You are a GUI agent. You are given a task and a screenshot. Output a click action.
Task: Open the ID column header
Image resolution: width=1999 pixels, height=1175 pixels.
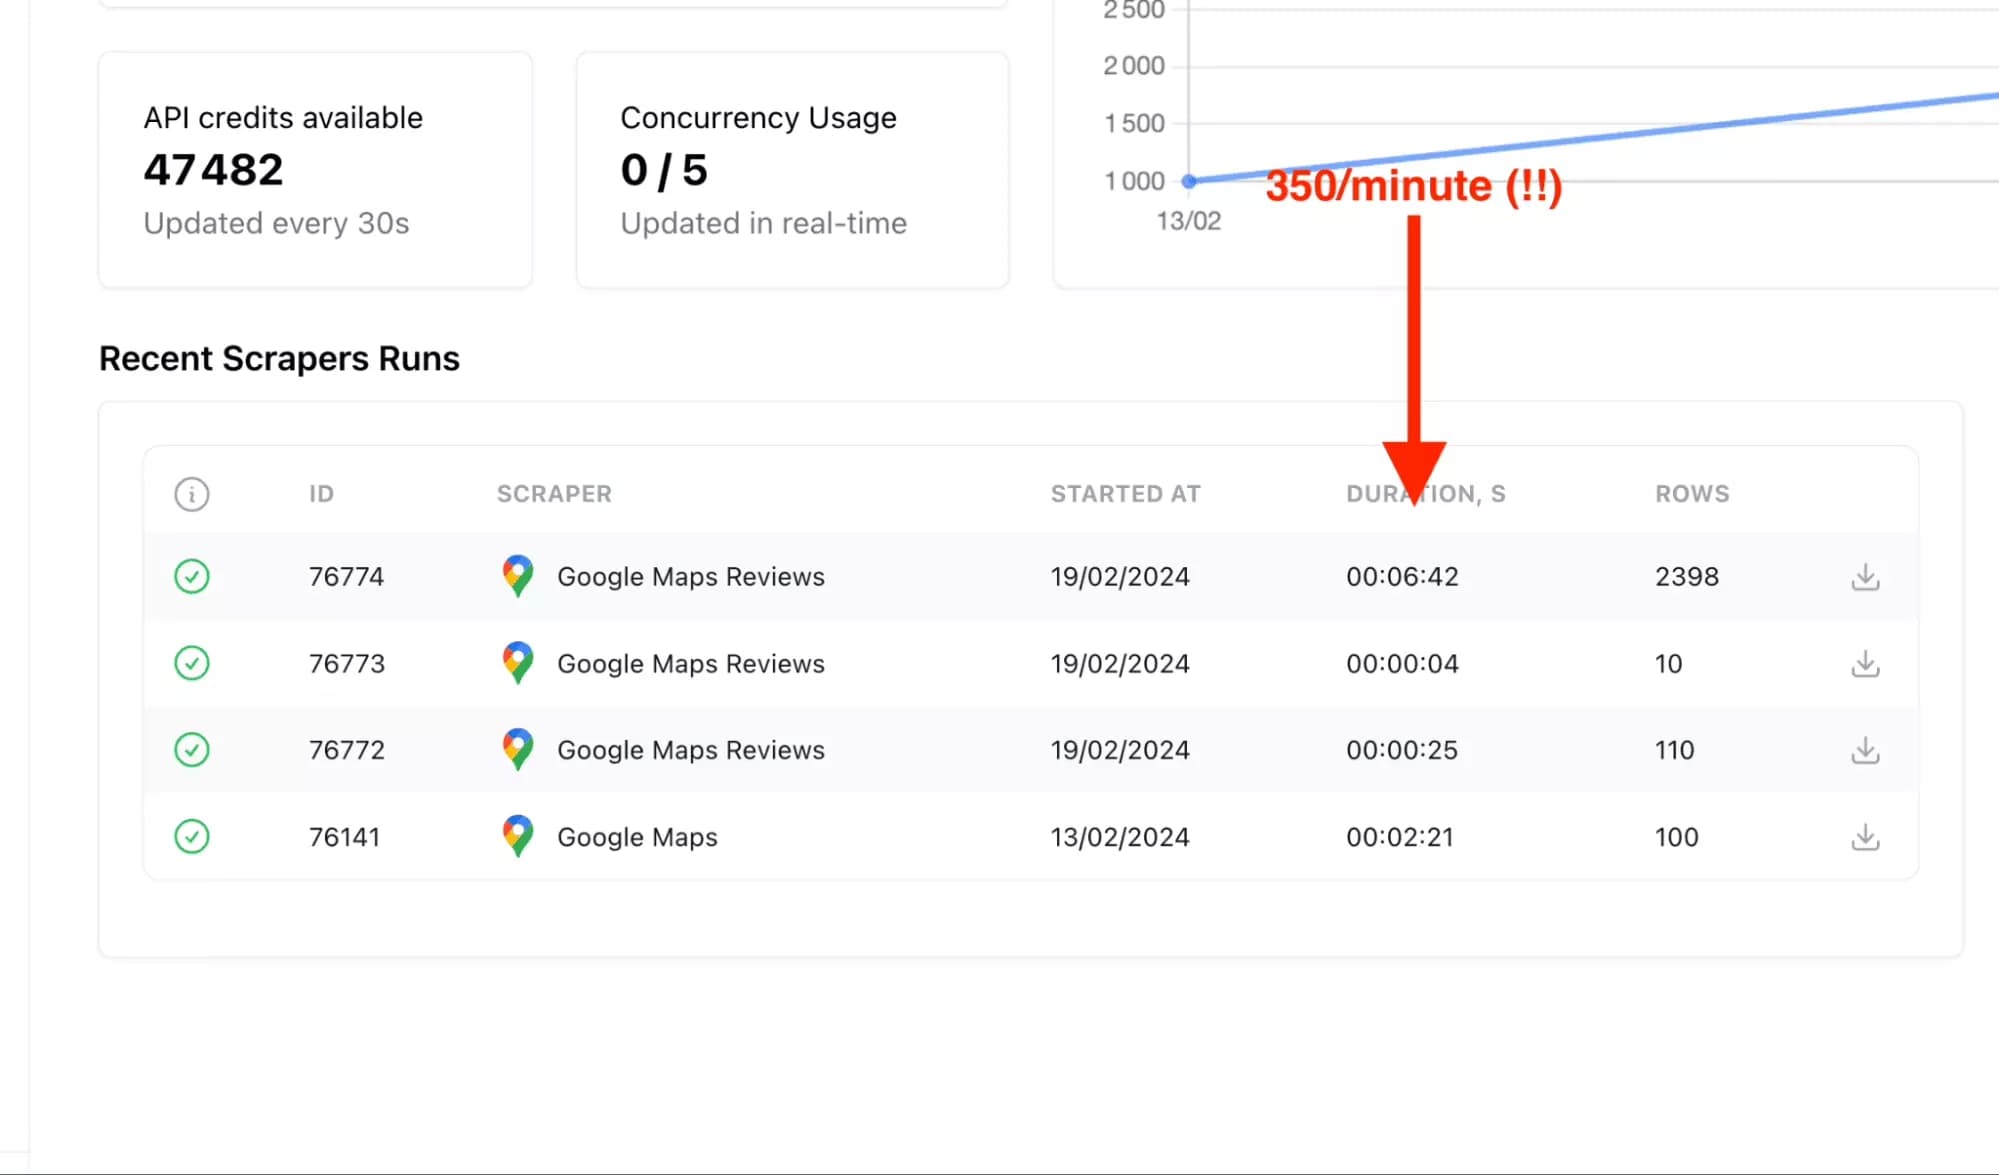click(x=321, y=493)
